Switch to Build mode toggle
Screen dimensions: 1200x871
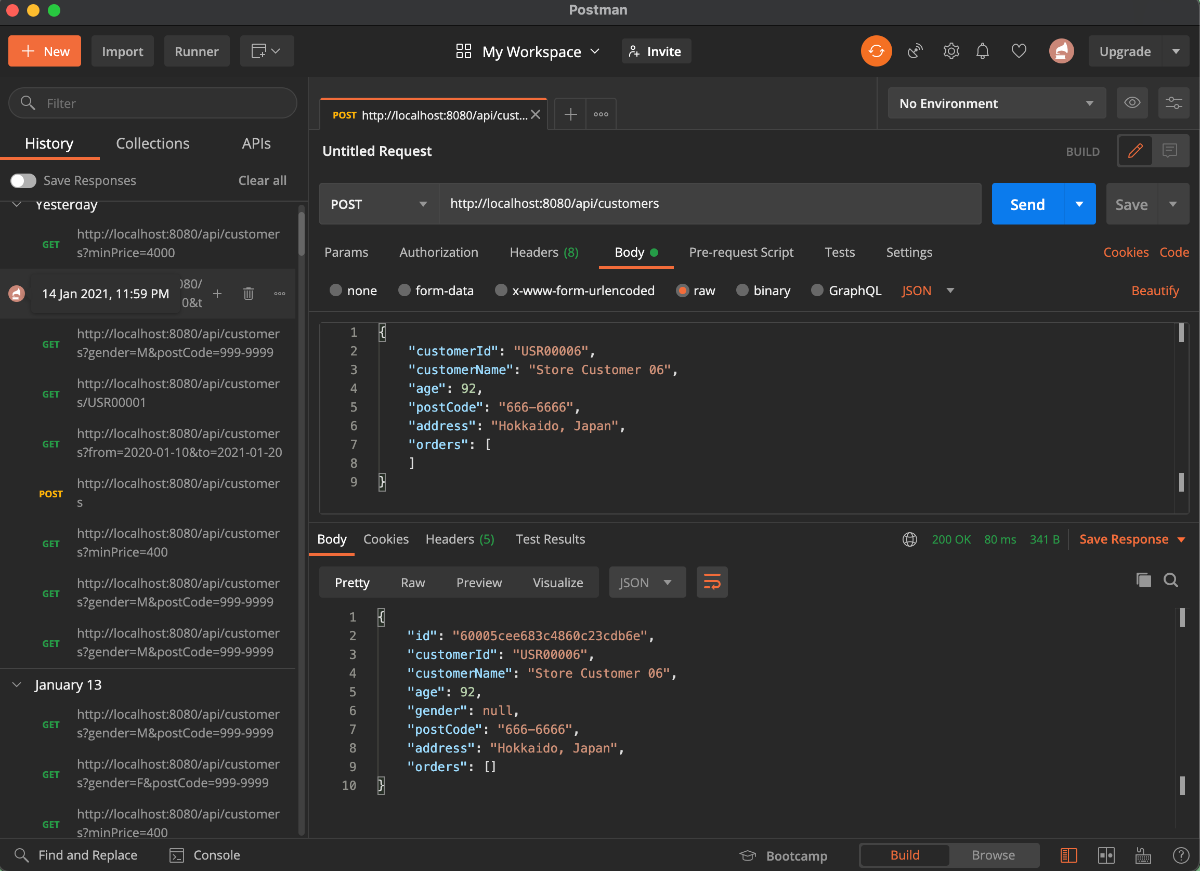(905, 855)
